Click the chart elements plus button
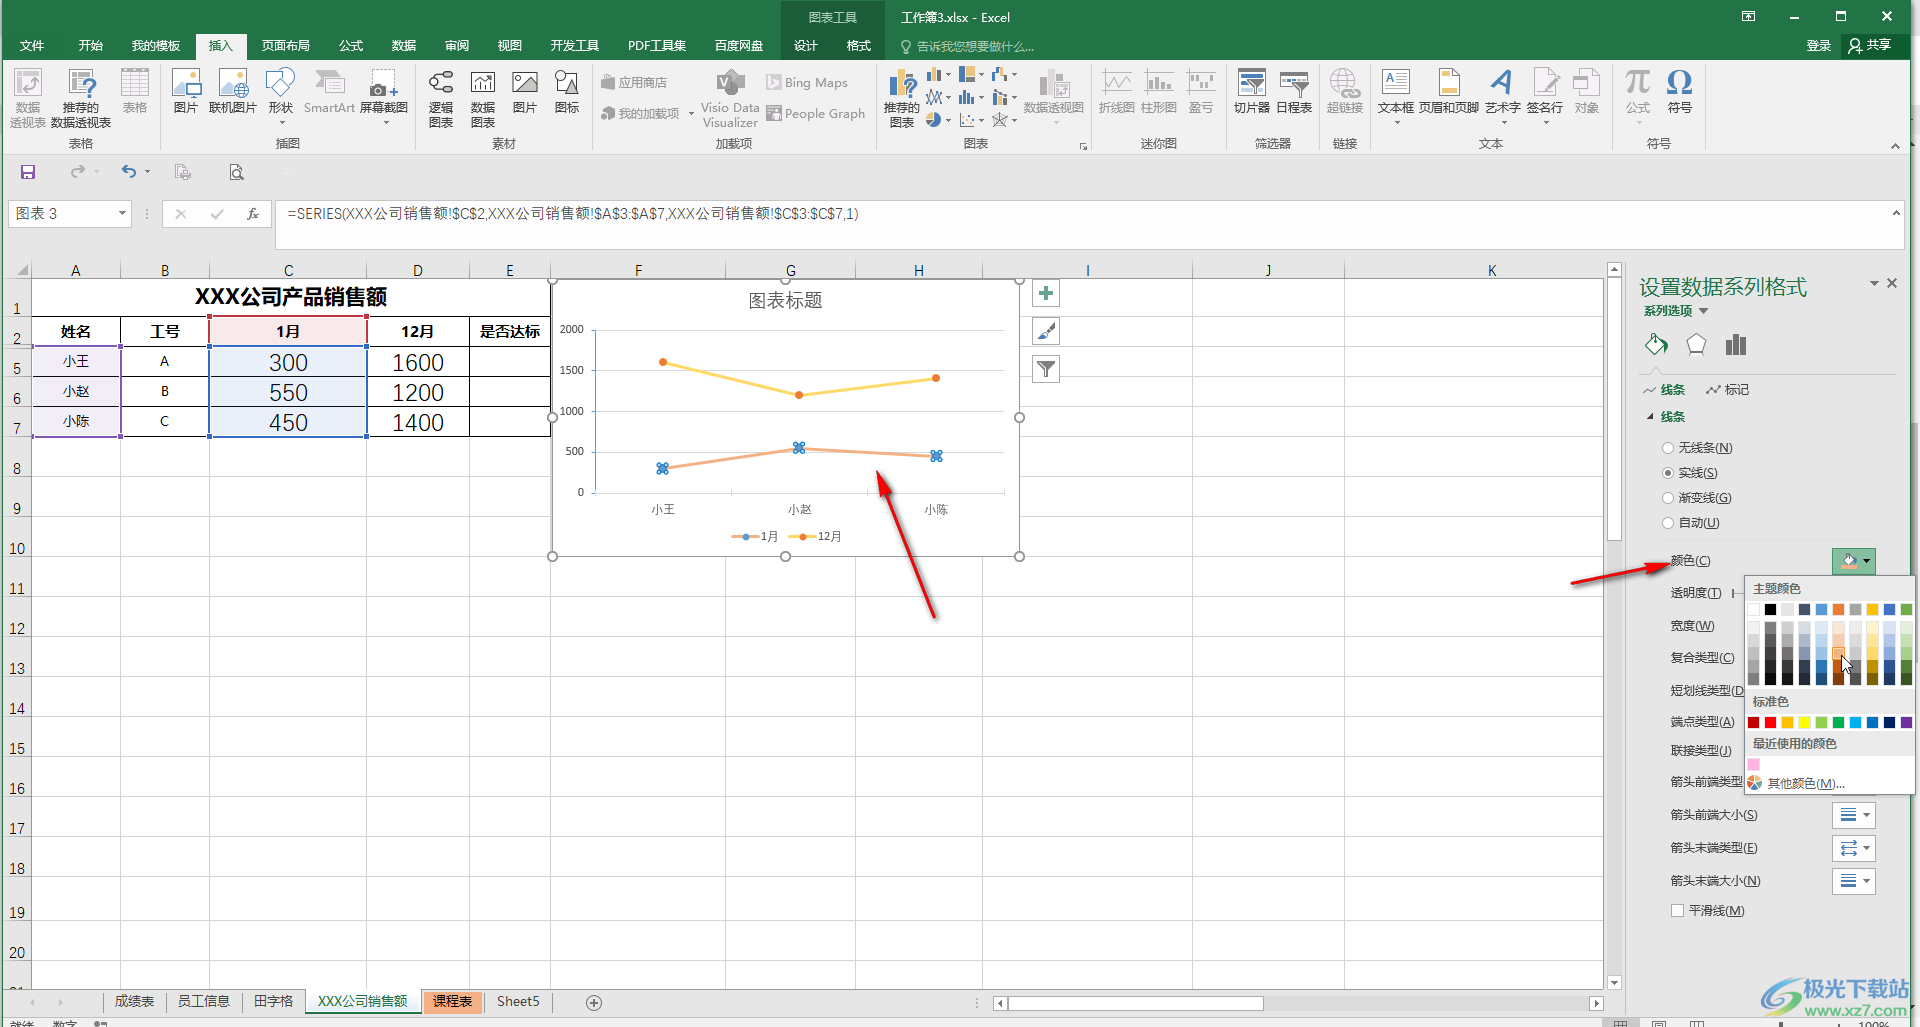The image size is (1920, 1027). click(1045, 293)
